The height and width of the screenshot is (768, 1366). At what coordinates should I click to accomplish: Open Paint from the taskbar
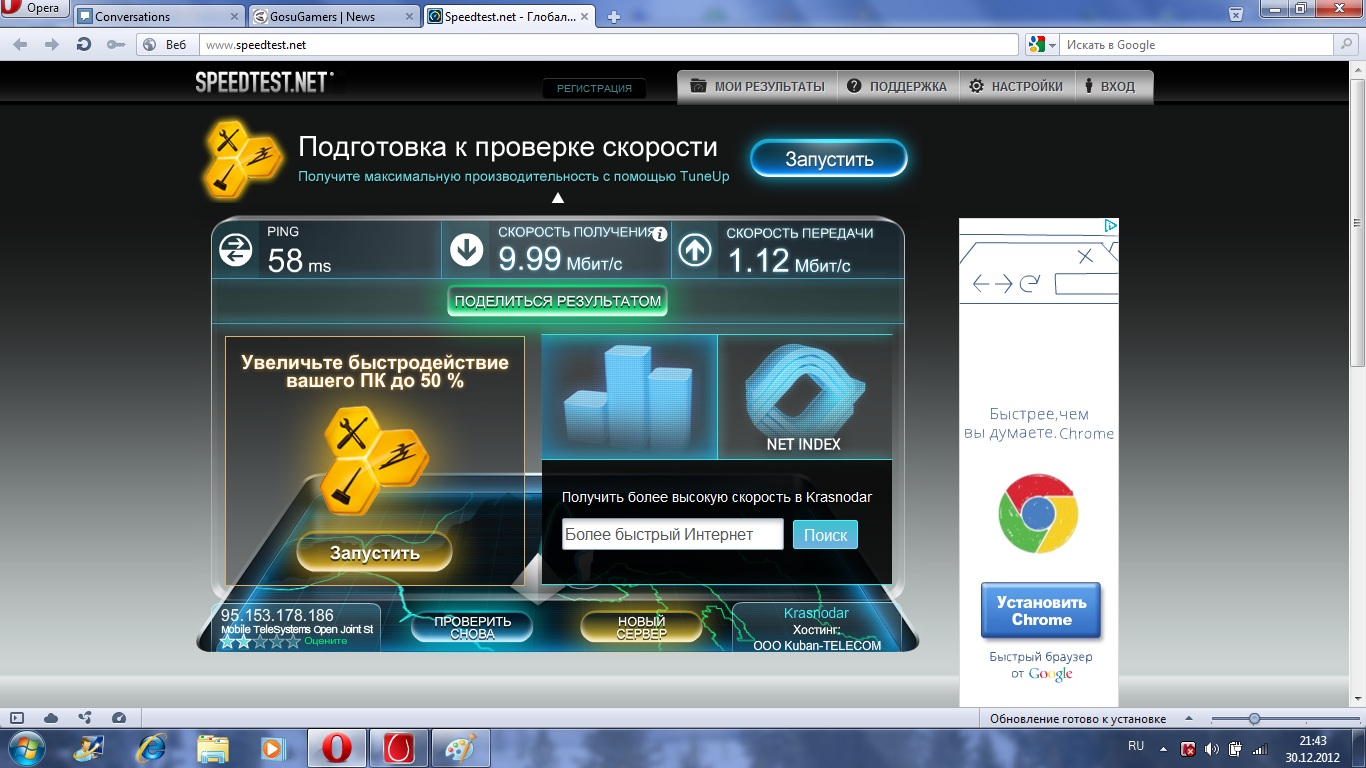[460, 748]
